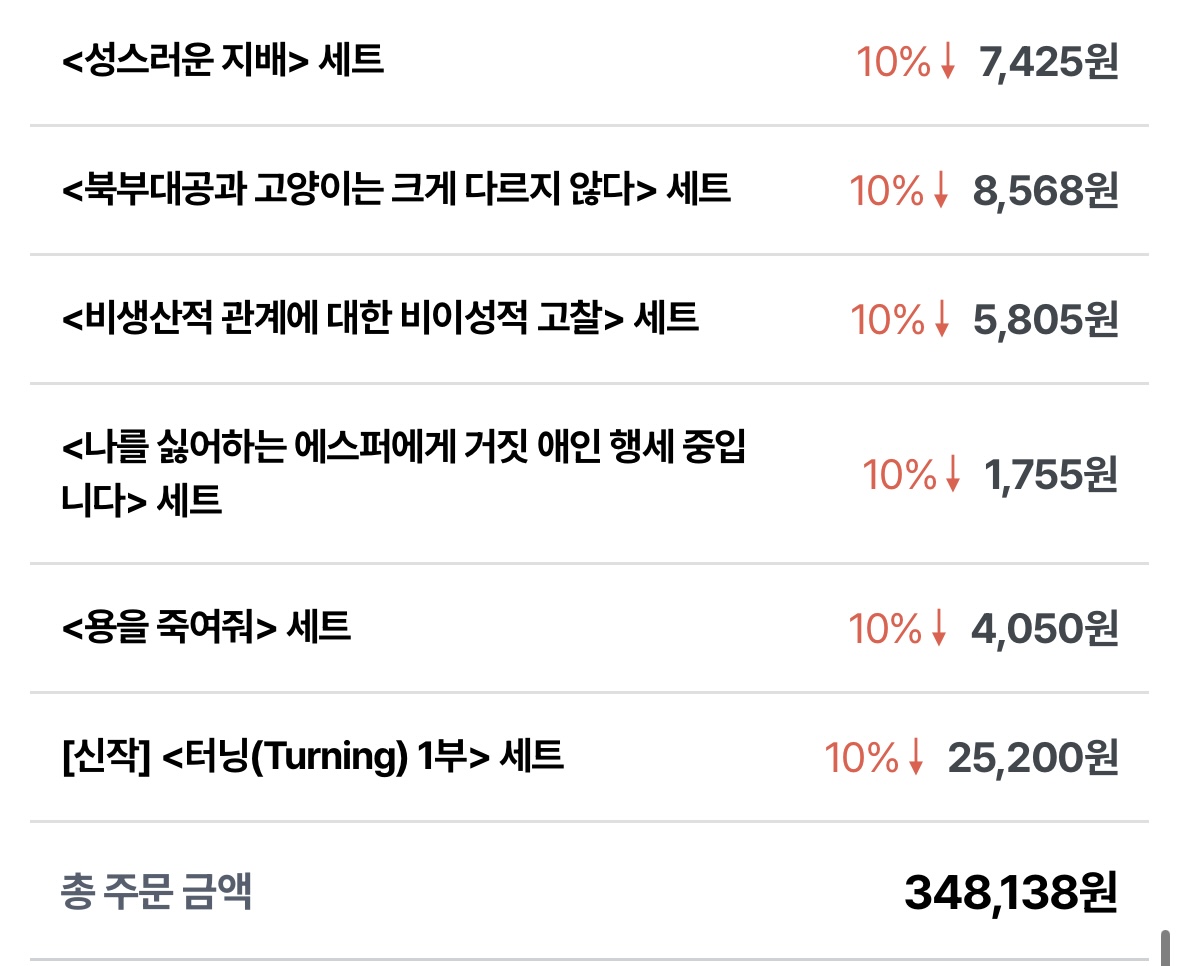Open the <성스러운 지배> 세트 item
This screenshot has height=966, width=1179.
point(222,62)
